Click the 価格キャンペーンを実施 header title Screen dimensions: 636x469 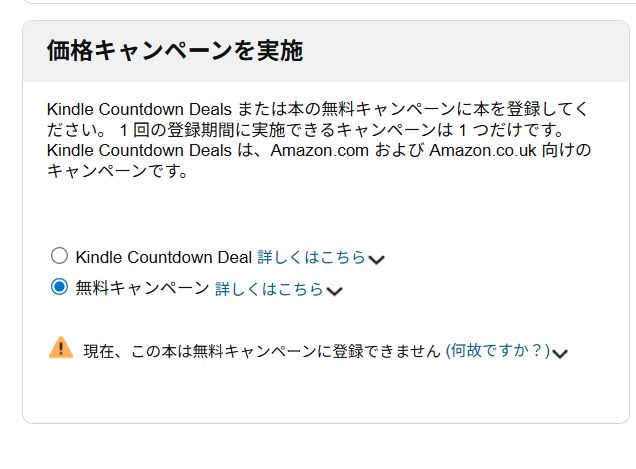pos(174,52)
